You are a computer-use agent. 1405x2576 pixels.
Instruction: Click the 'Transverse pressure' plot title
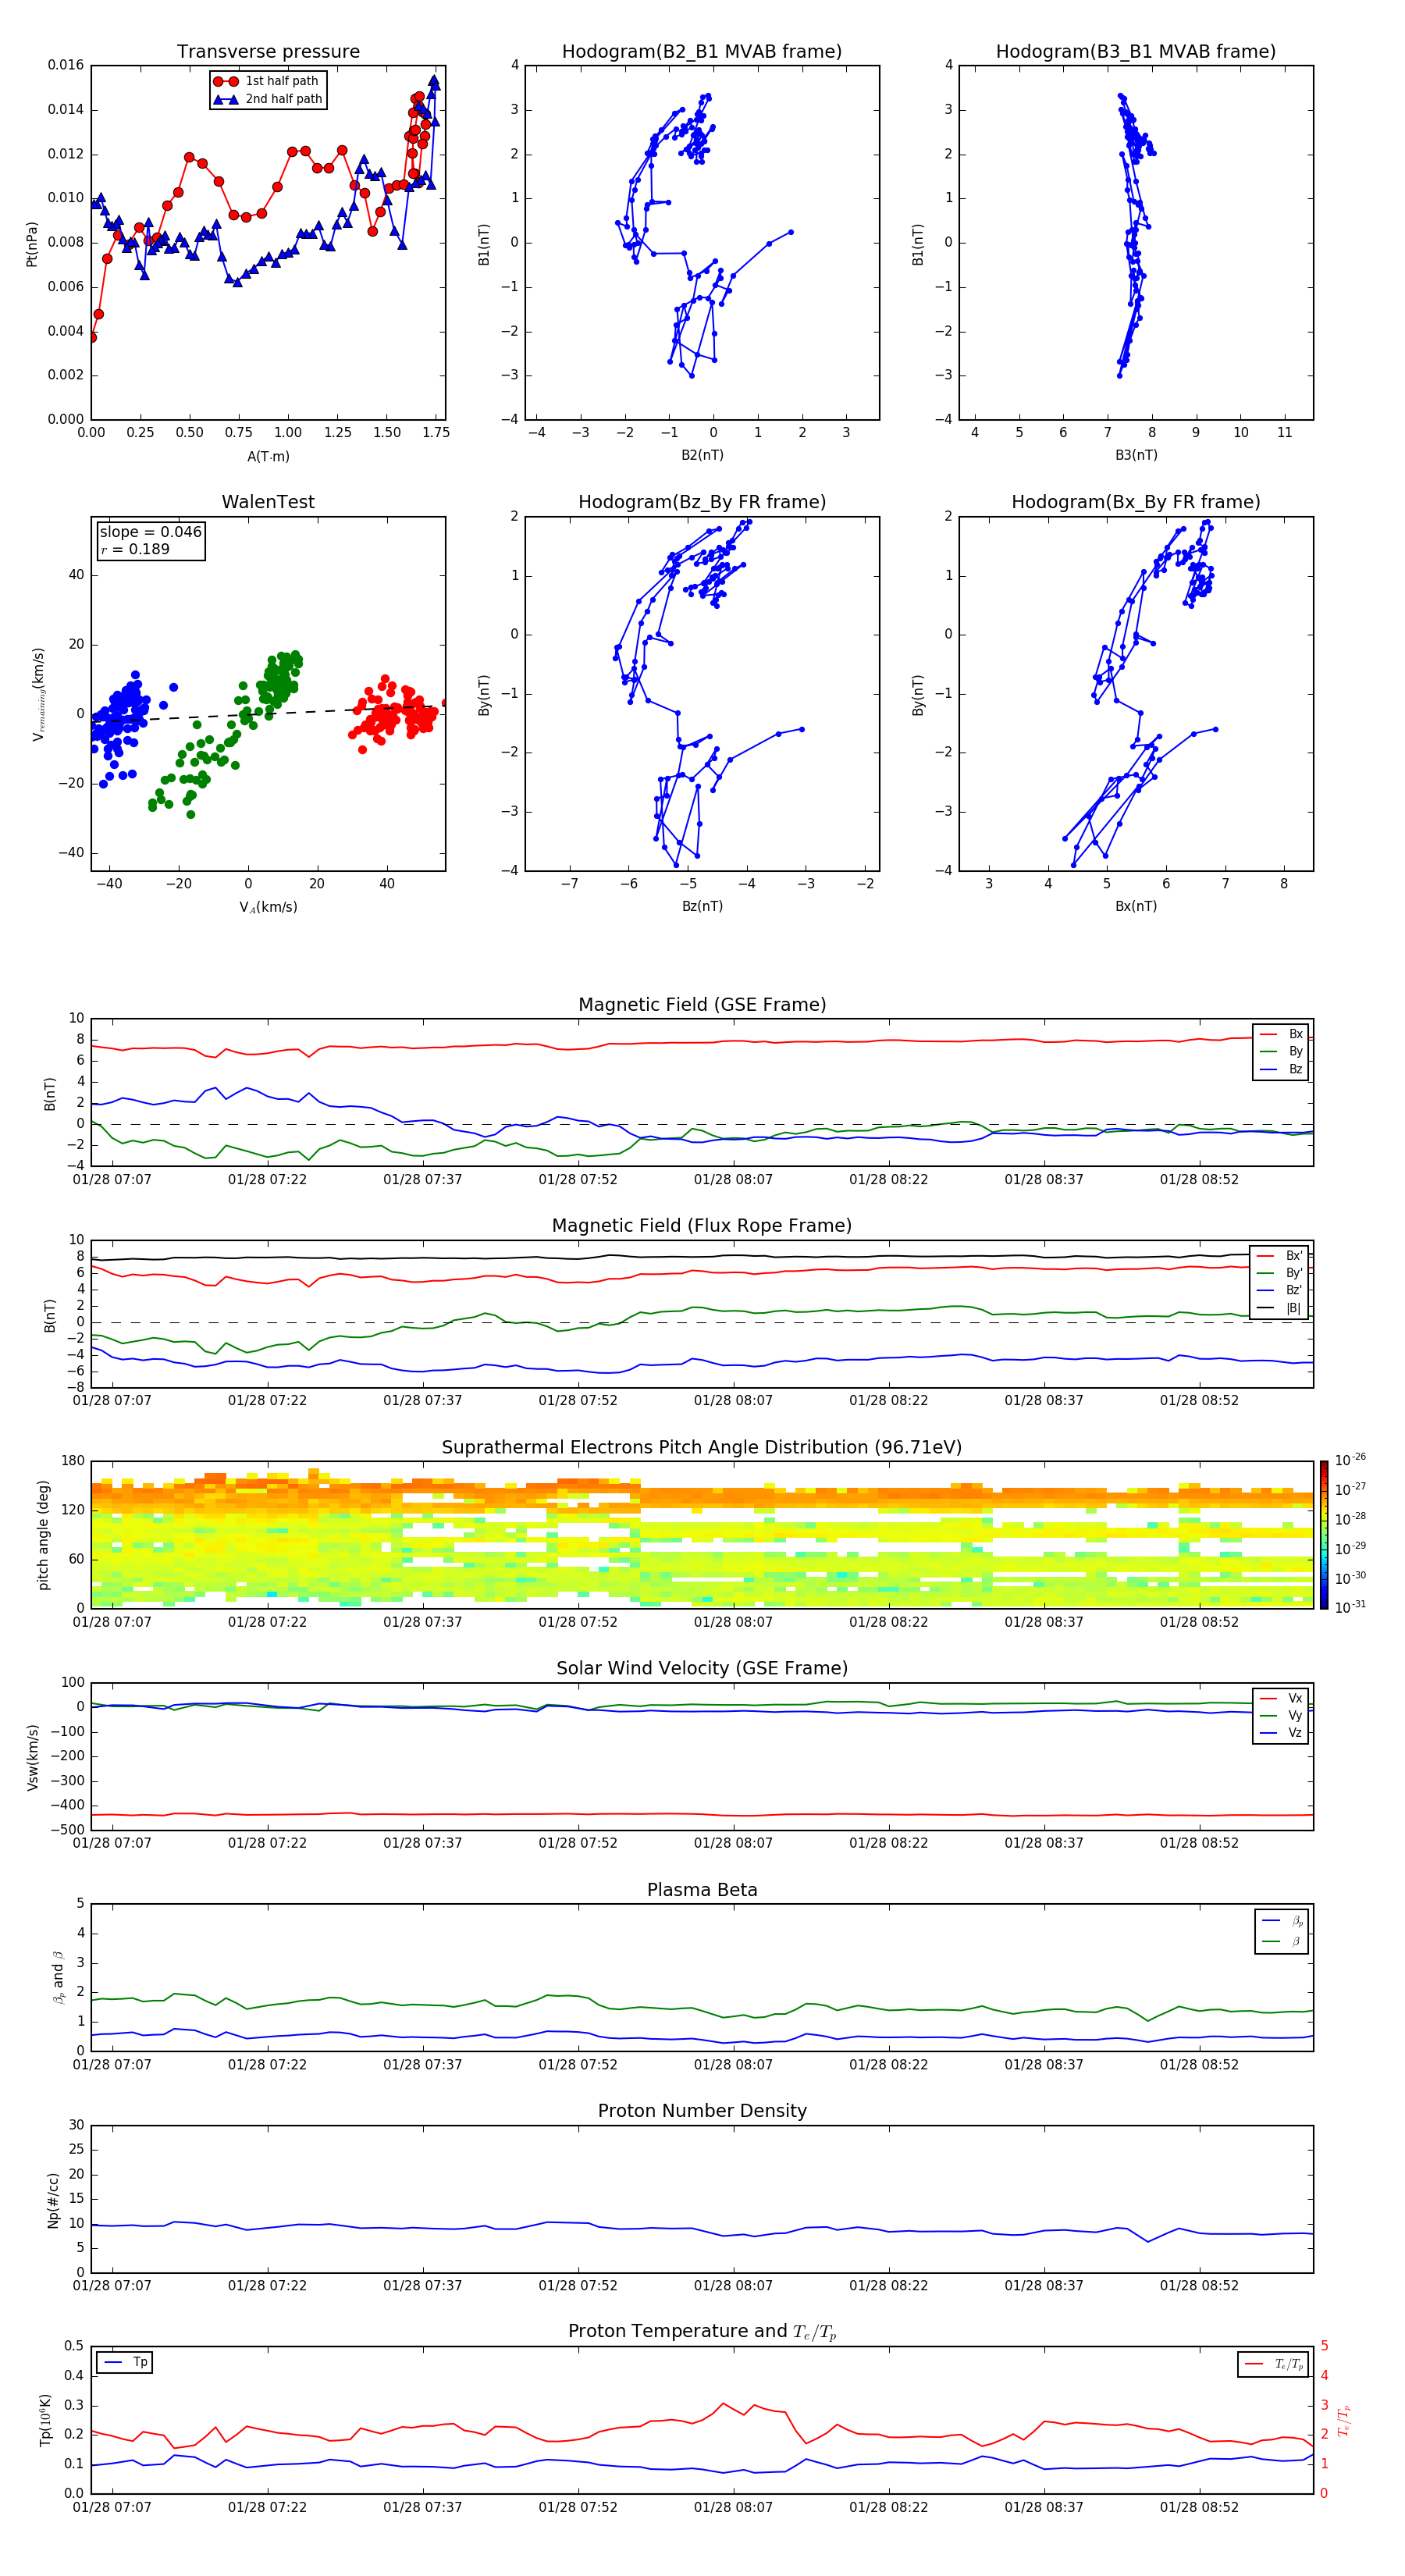(x=268, y=51)
